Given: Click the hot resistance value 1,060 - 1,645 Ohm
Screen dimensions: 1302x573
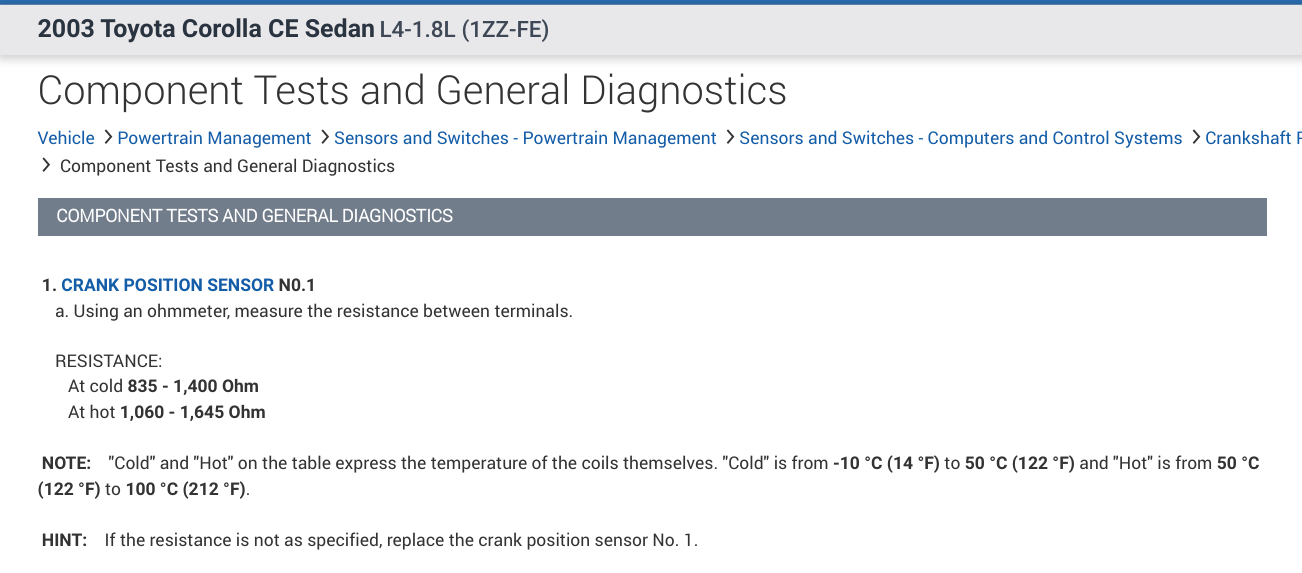Looking at the screenshot, I should tap(193, 412).
